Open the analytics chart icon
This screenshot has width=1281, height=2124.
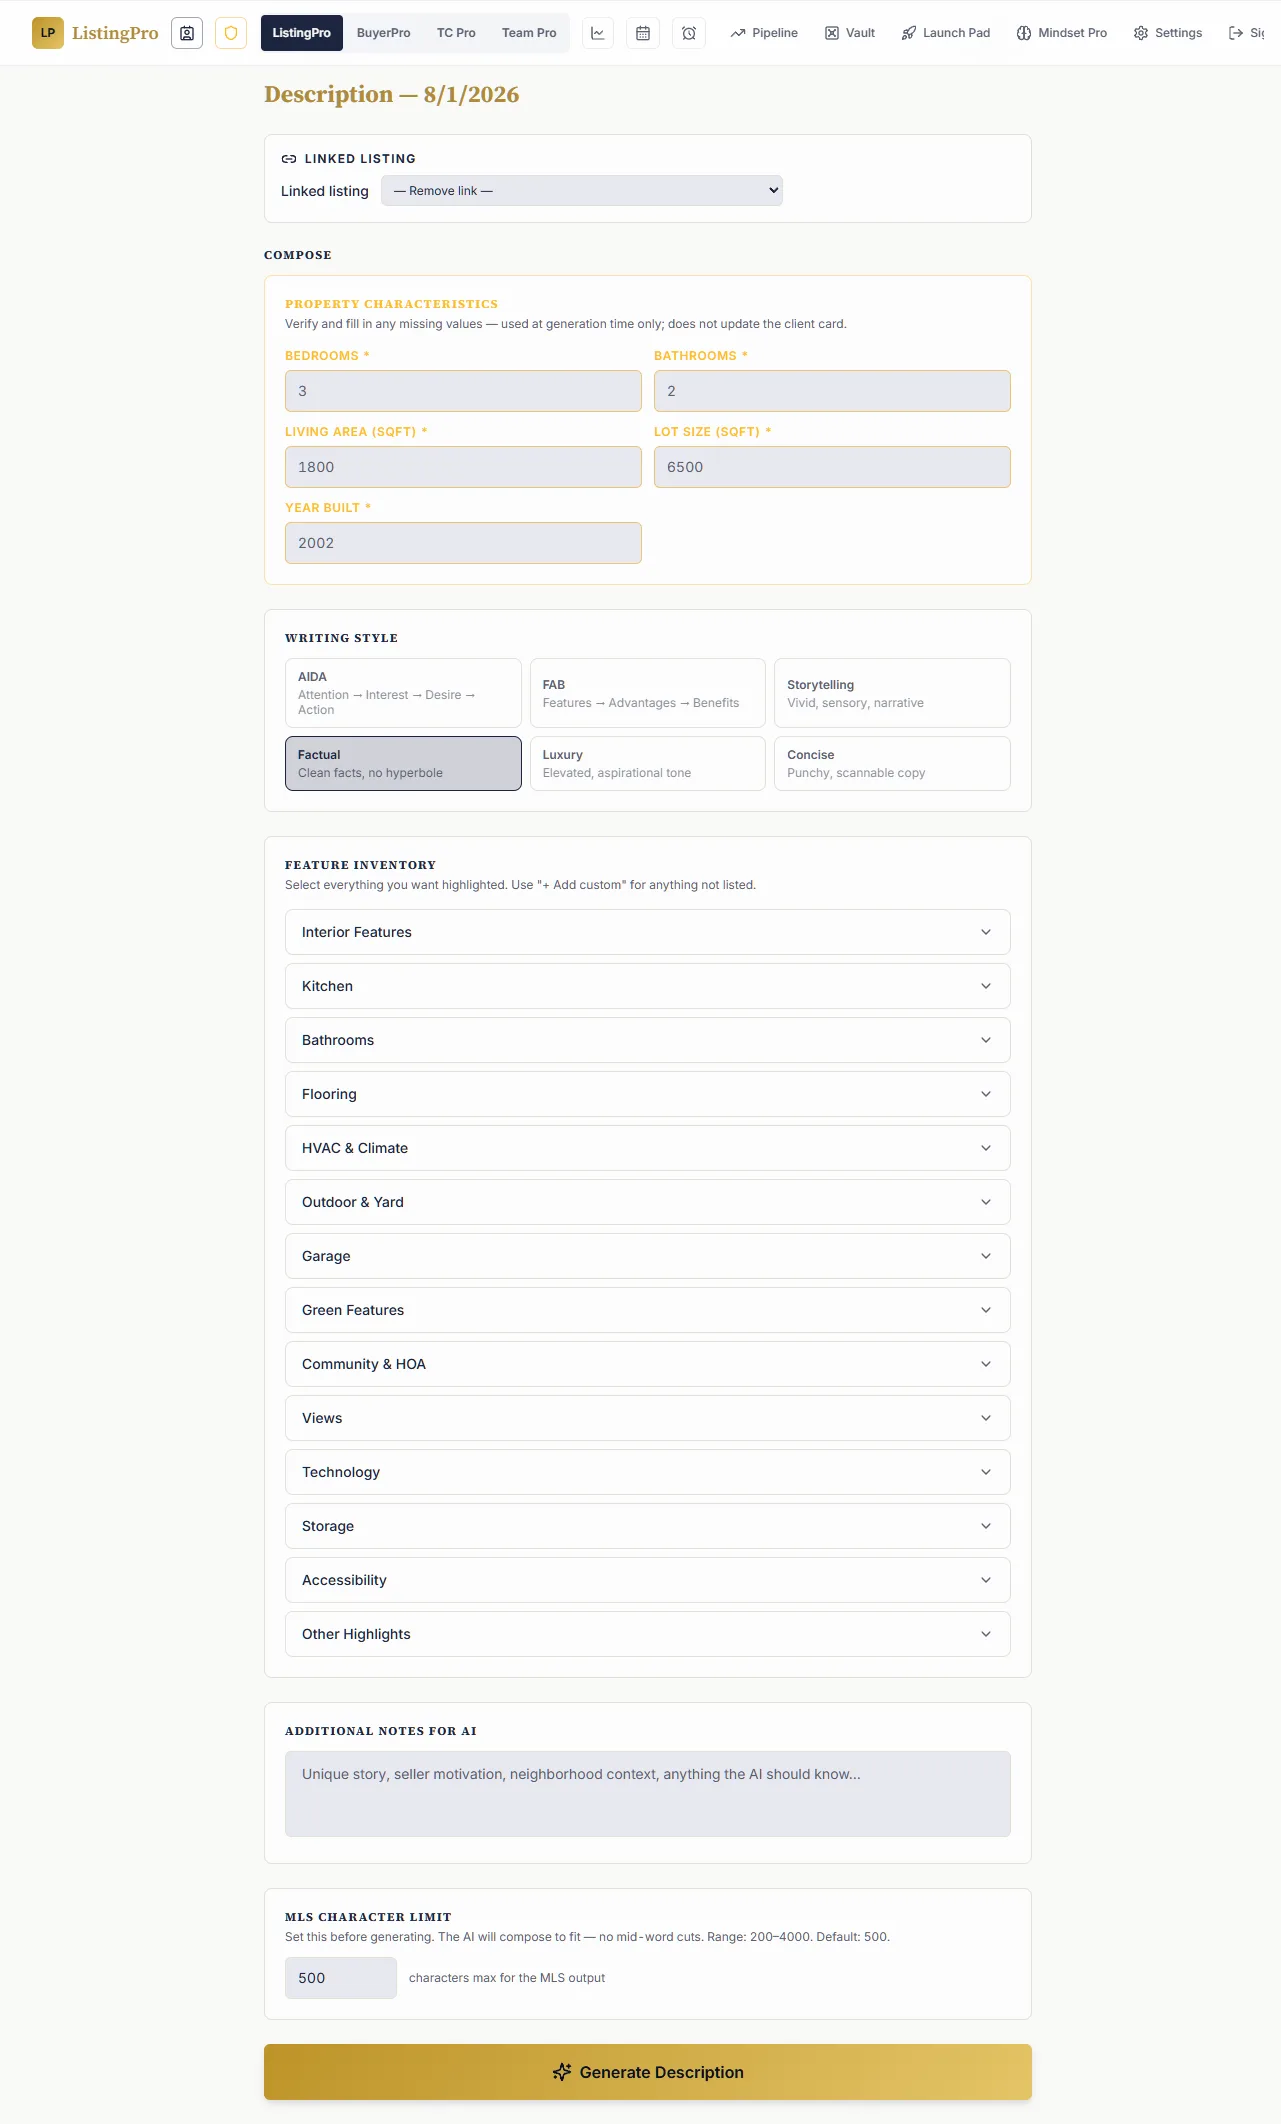coord(598,33)
